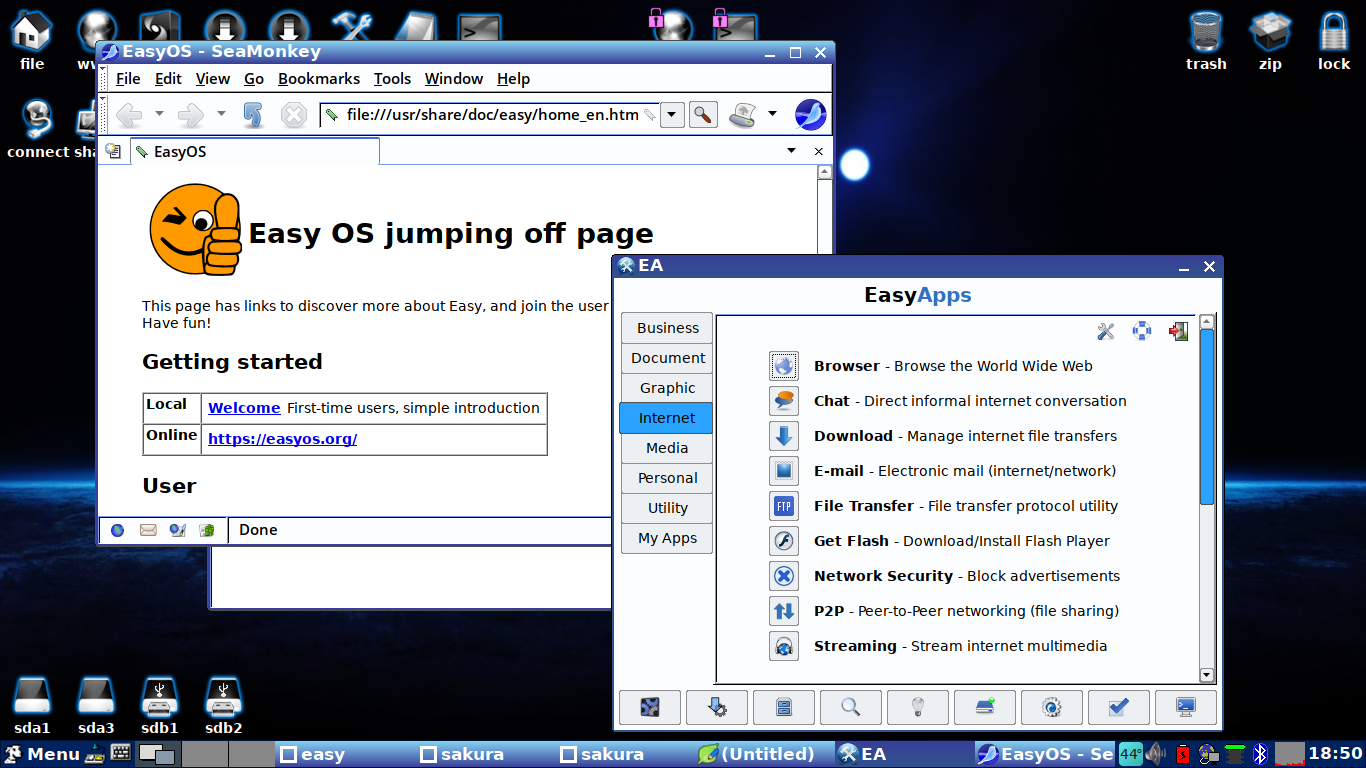Open the P2P networking icon

pyautogui.click(x=784, y=611)
